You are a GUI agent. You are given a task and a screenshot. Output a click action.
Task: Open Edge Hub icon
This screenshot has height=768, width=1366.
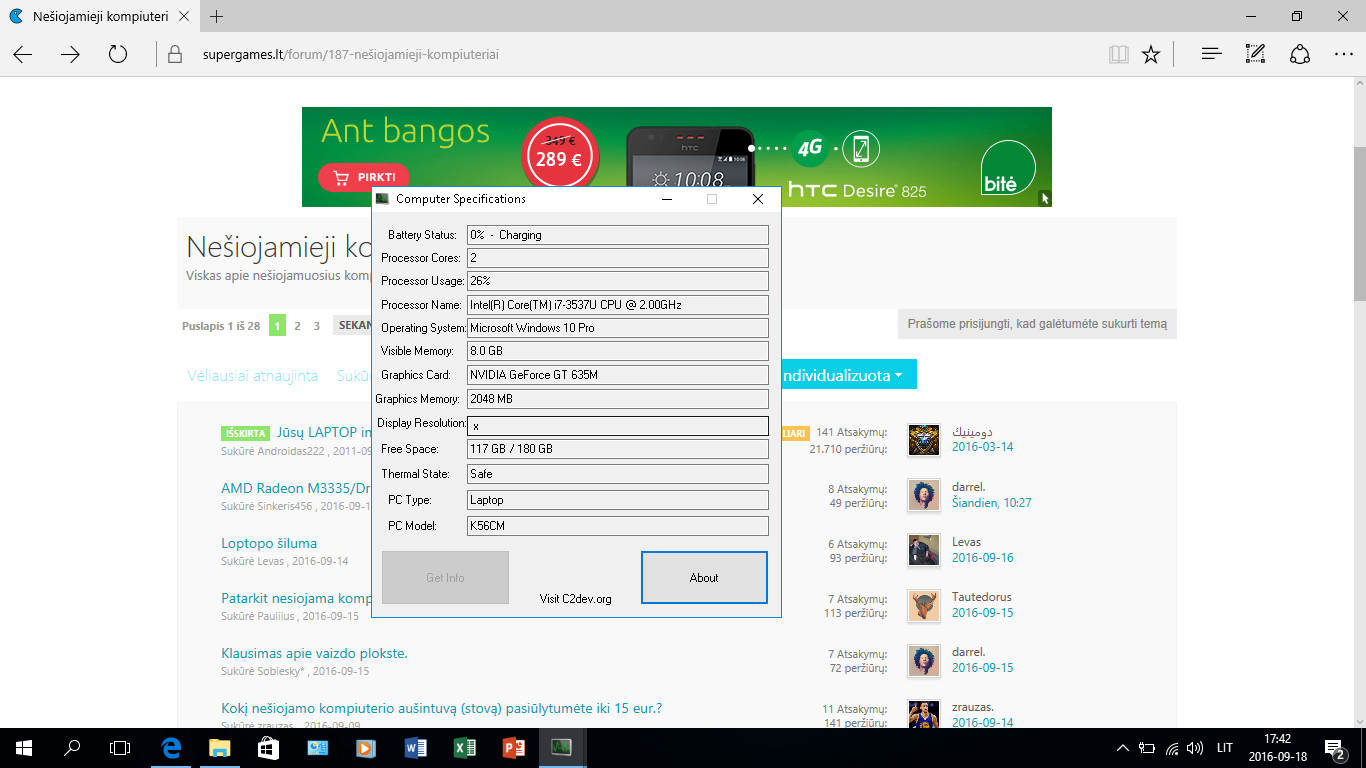[1212, 54]
